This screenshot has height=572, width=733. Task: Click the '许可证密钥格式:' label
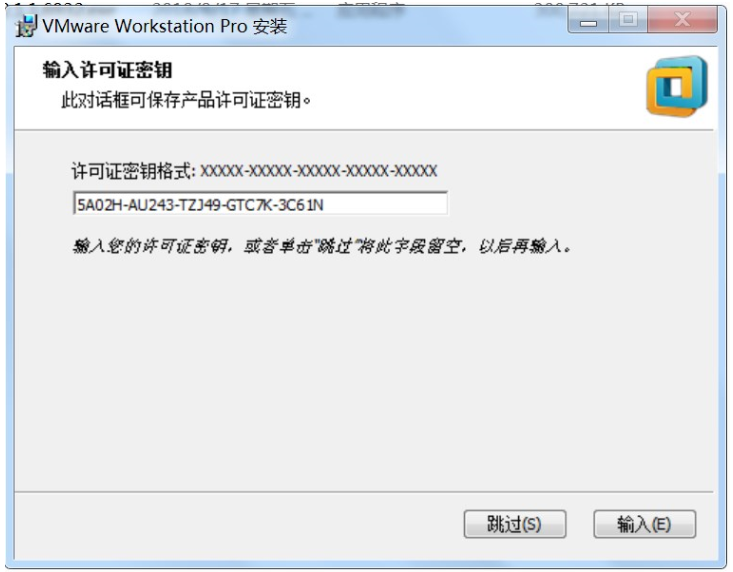(x=134, y=171)
